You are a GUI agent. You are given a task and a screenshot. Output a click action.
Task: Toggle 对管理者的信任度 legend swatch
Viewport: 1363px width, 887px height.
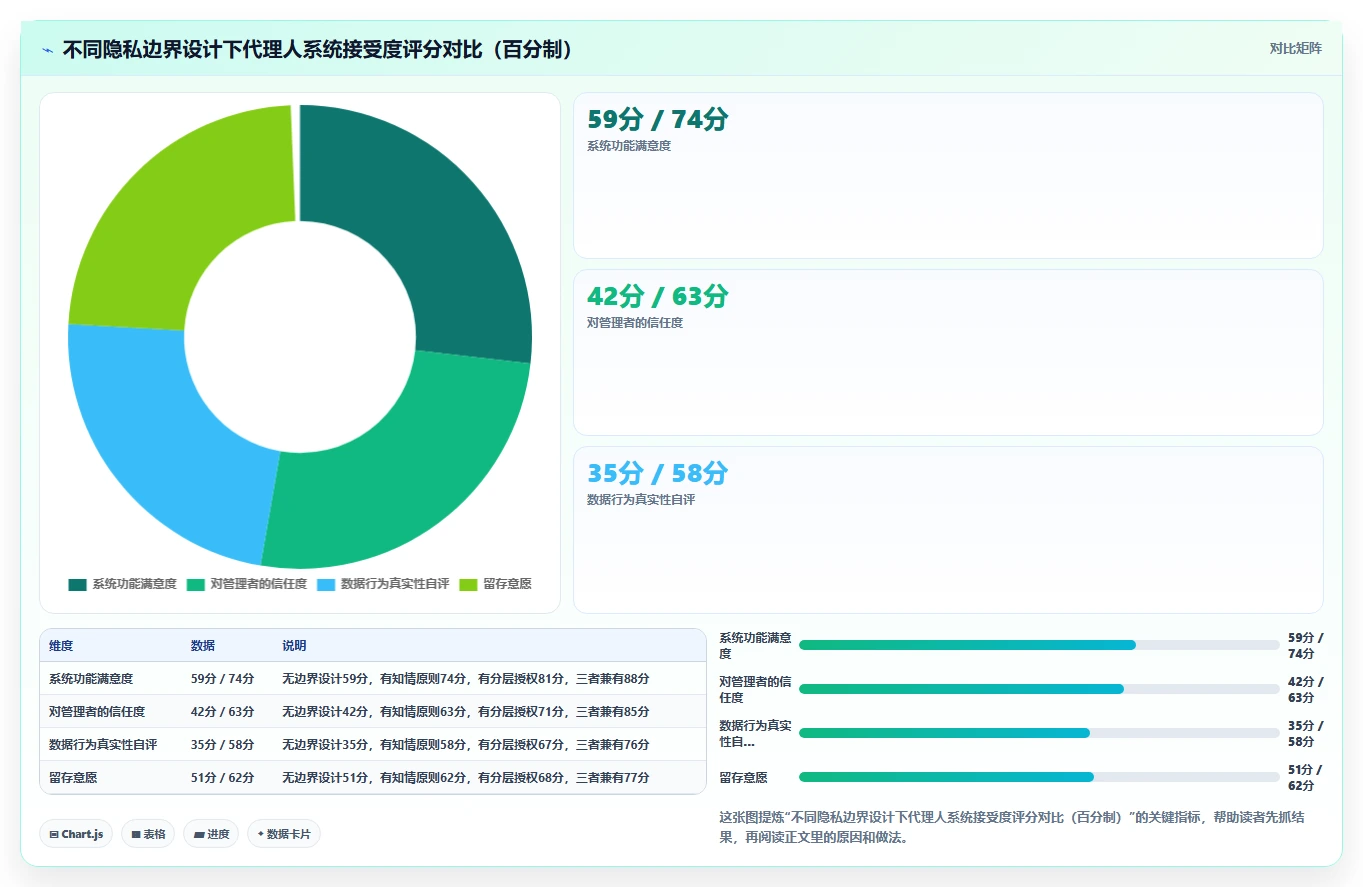point(195,584)
